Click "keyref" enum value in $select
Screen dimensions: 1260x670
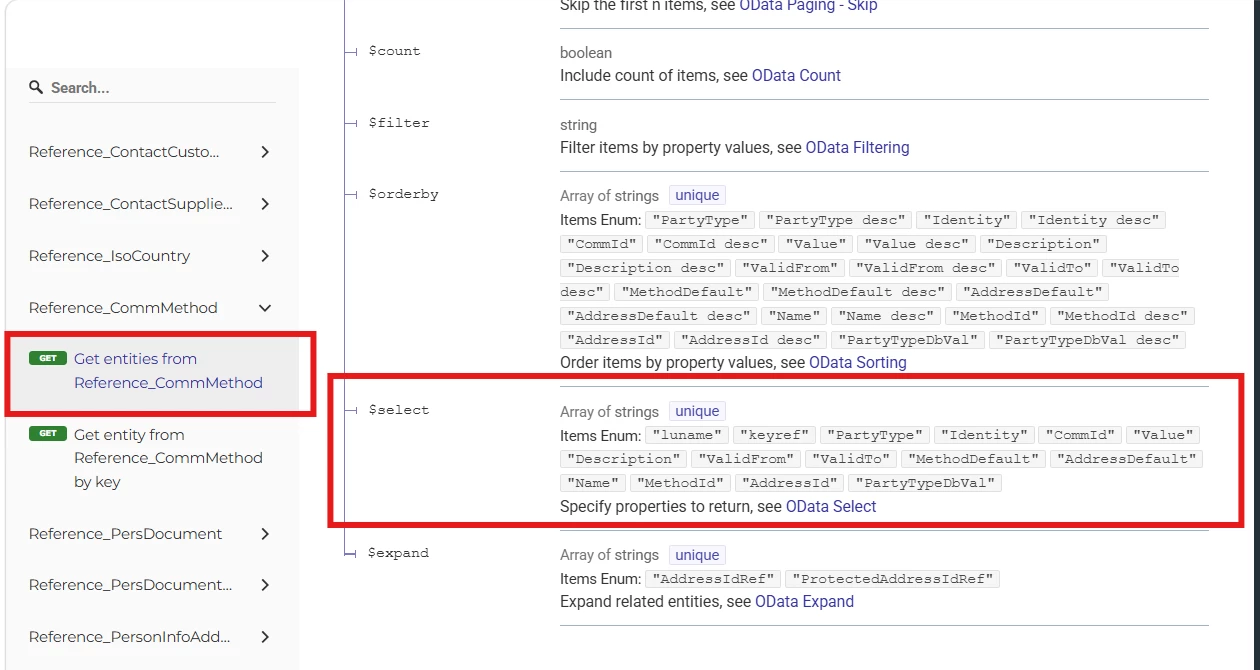point(775,435)
